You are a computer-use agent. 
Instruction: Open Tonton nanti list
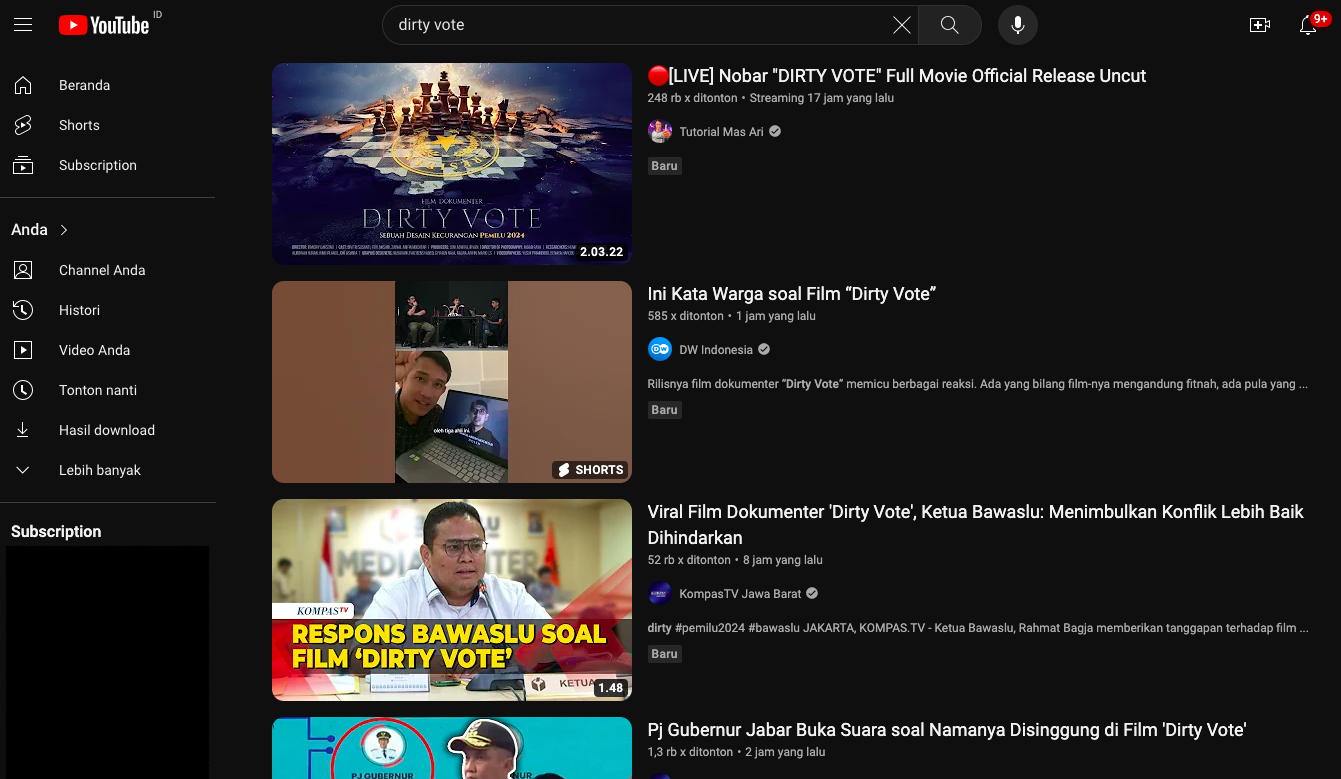(x=97, y=390)
